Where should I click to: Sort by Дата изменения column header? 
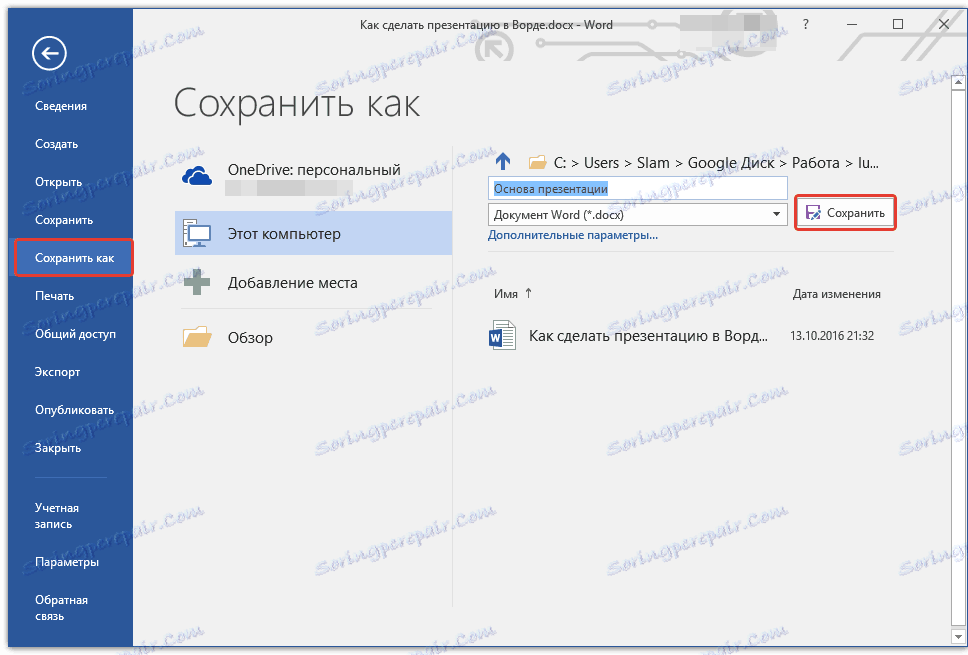(837, 294)
